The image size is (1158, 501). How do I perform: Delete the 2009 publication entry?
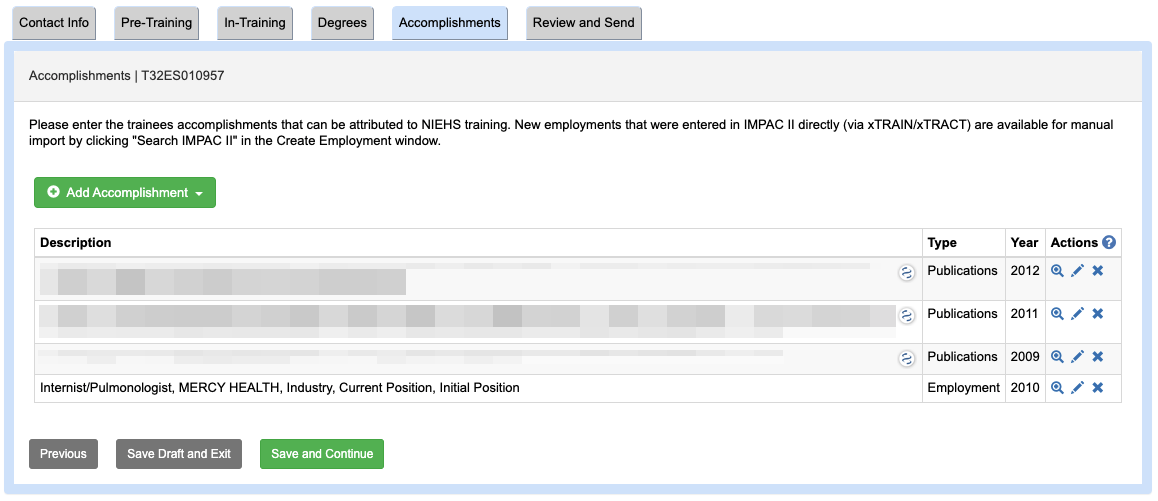1097,357
